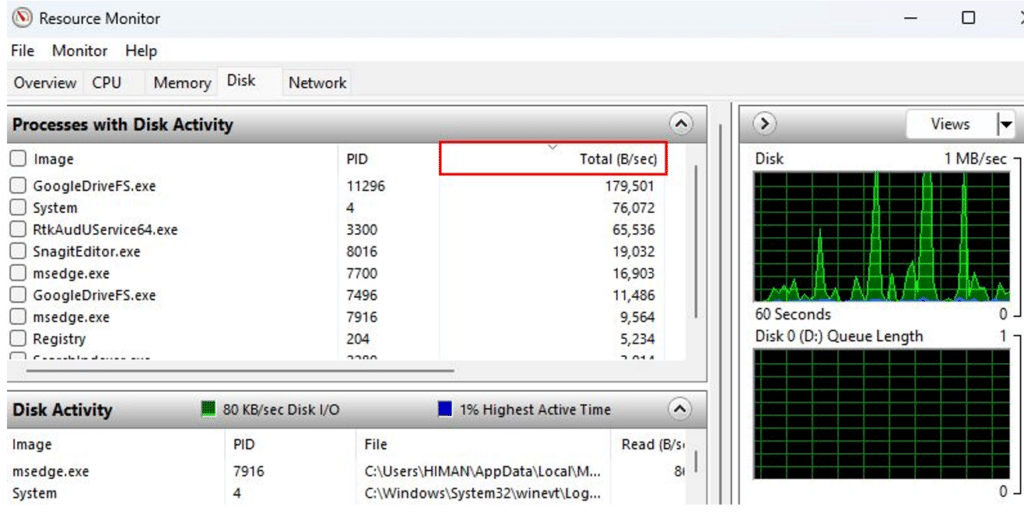
Task: Switch to the Memory tab
Action: point(181,83)
